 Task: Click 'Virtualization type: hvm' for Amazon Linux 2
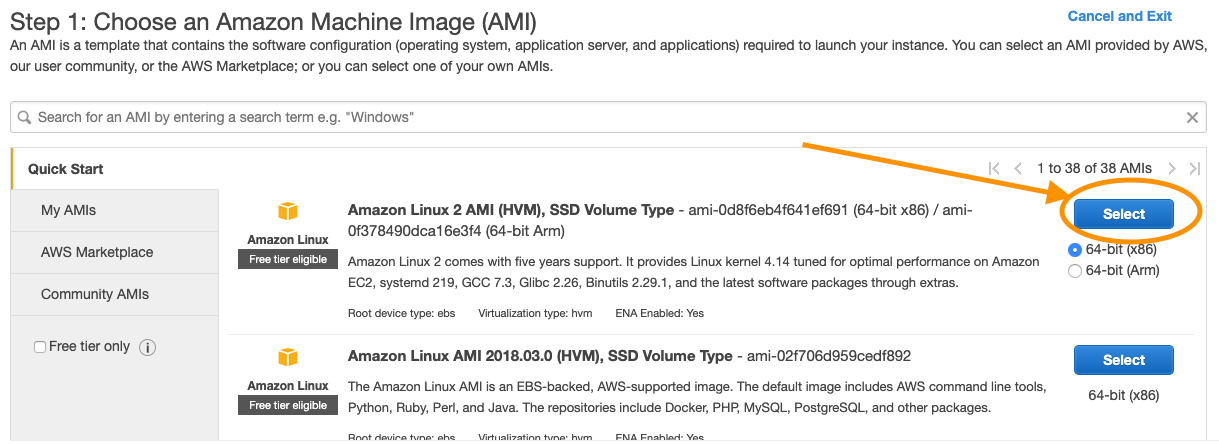(x=535, y=313)
